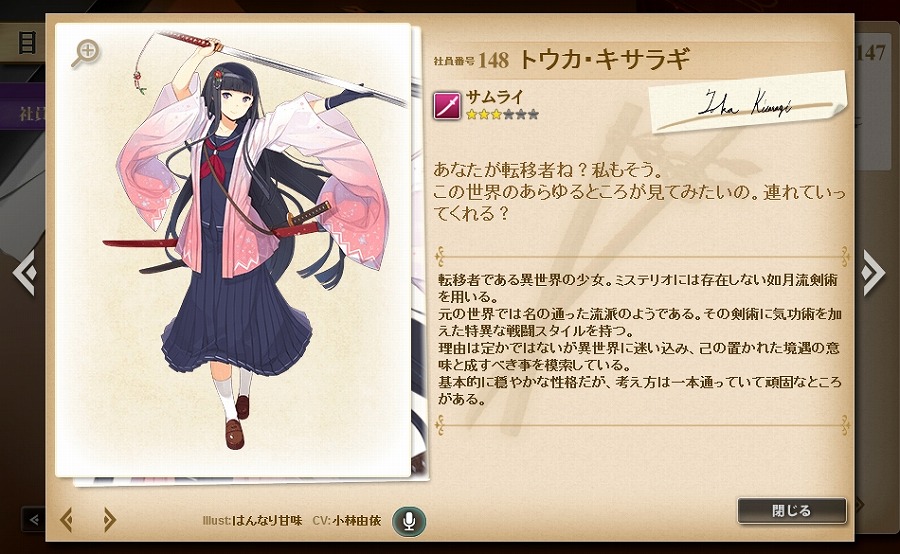Click the Toka Kisaragi signature note
This screenshot has height=554, width=900.
pos(748,103)
